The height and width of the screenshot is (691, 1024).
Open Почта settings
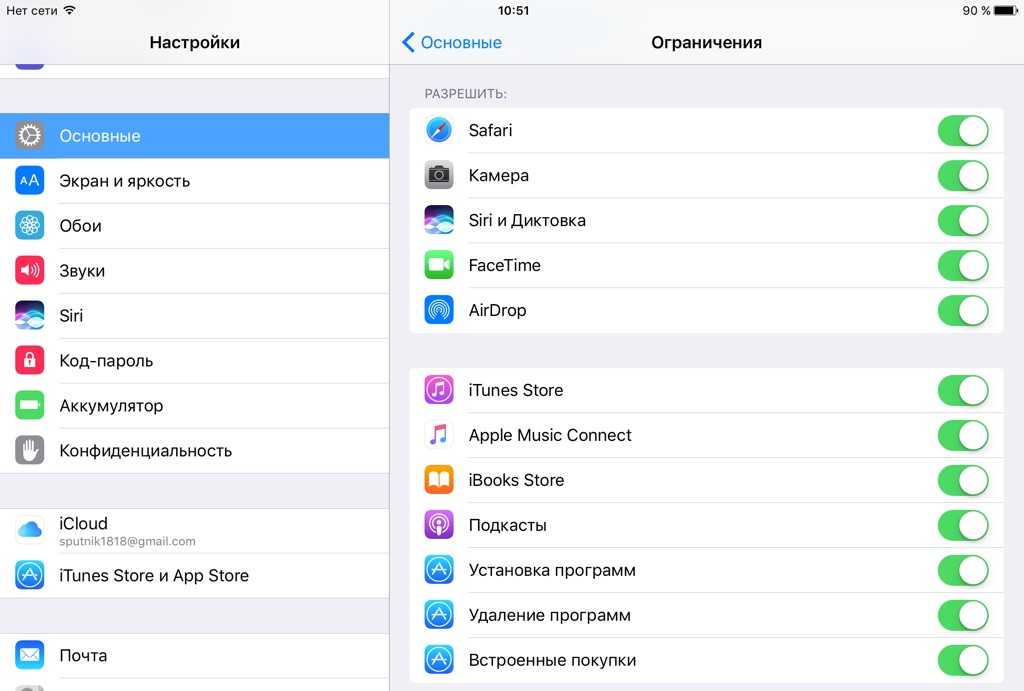195,655
